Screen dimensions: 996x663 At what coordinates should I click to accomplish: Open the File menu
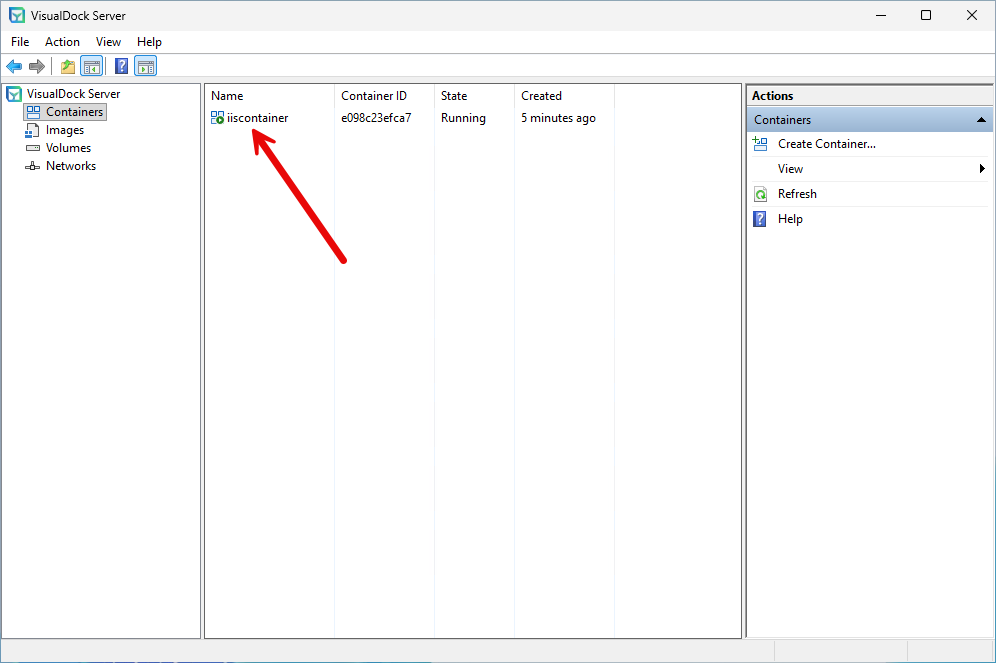20,42
